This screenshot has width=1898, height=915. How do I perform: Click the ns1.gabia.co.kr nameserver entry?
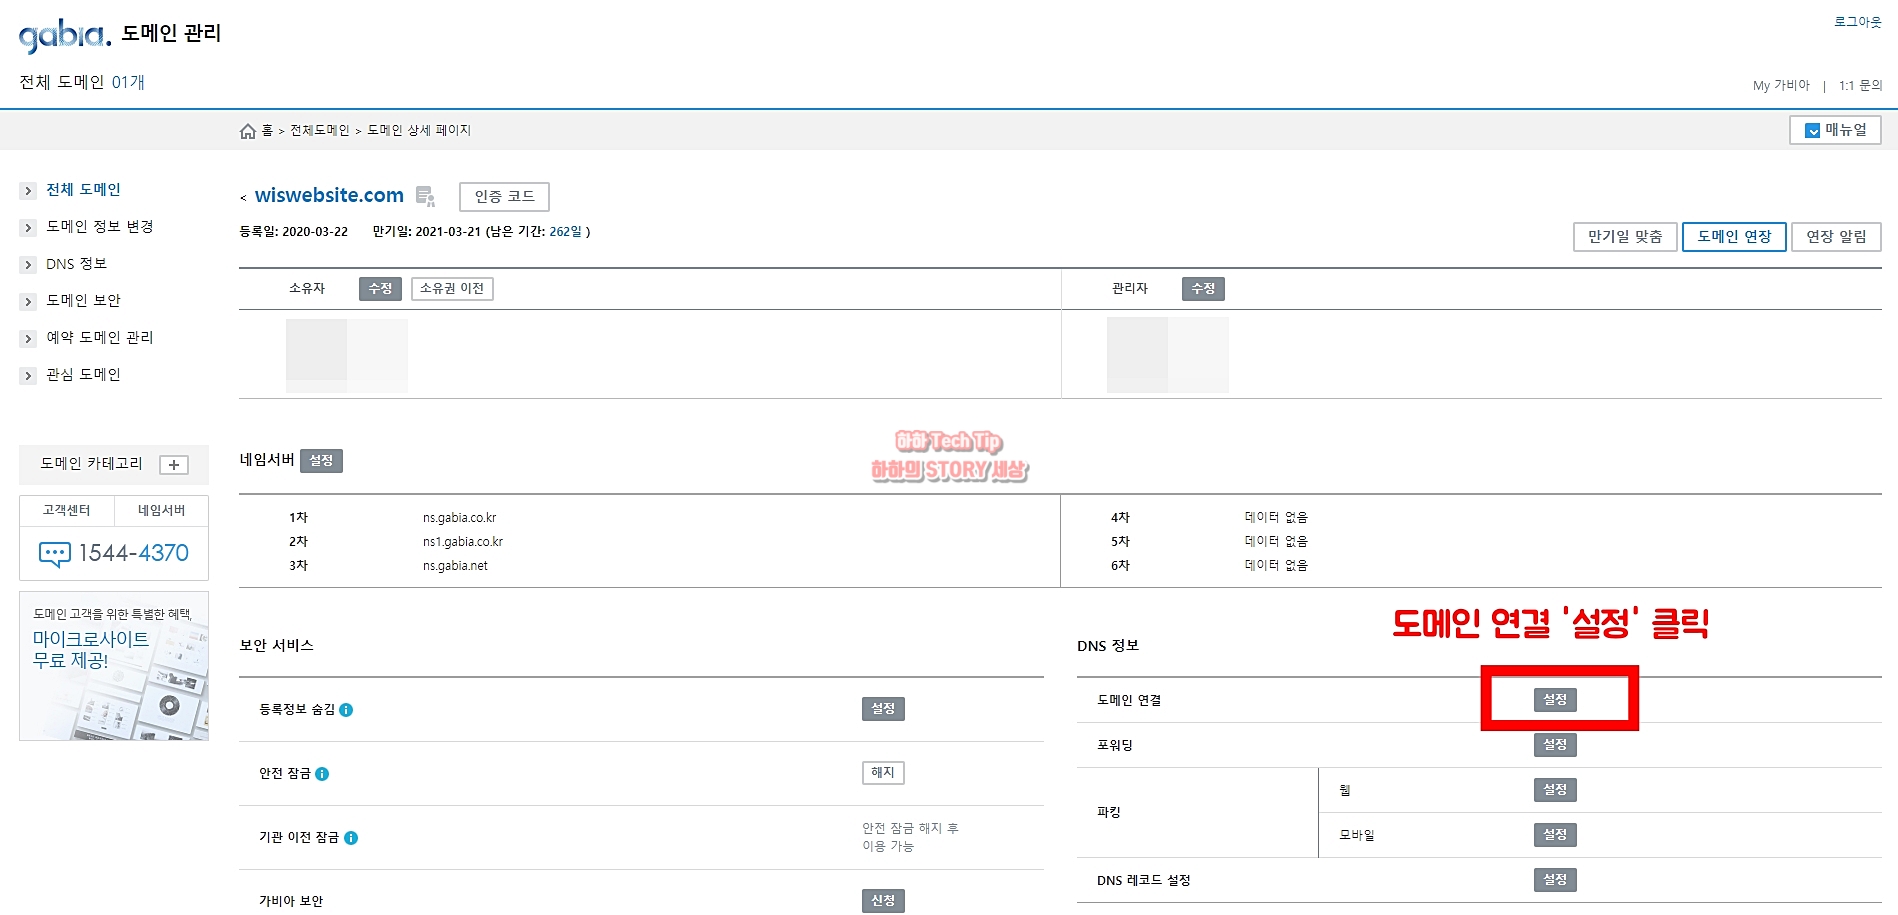pos(463,542)
